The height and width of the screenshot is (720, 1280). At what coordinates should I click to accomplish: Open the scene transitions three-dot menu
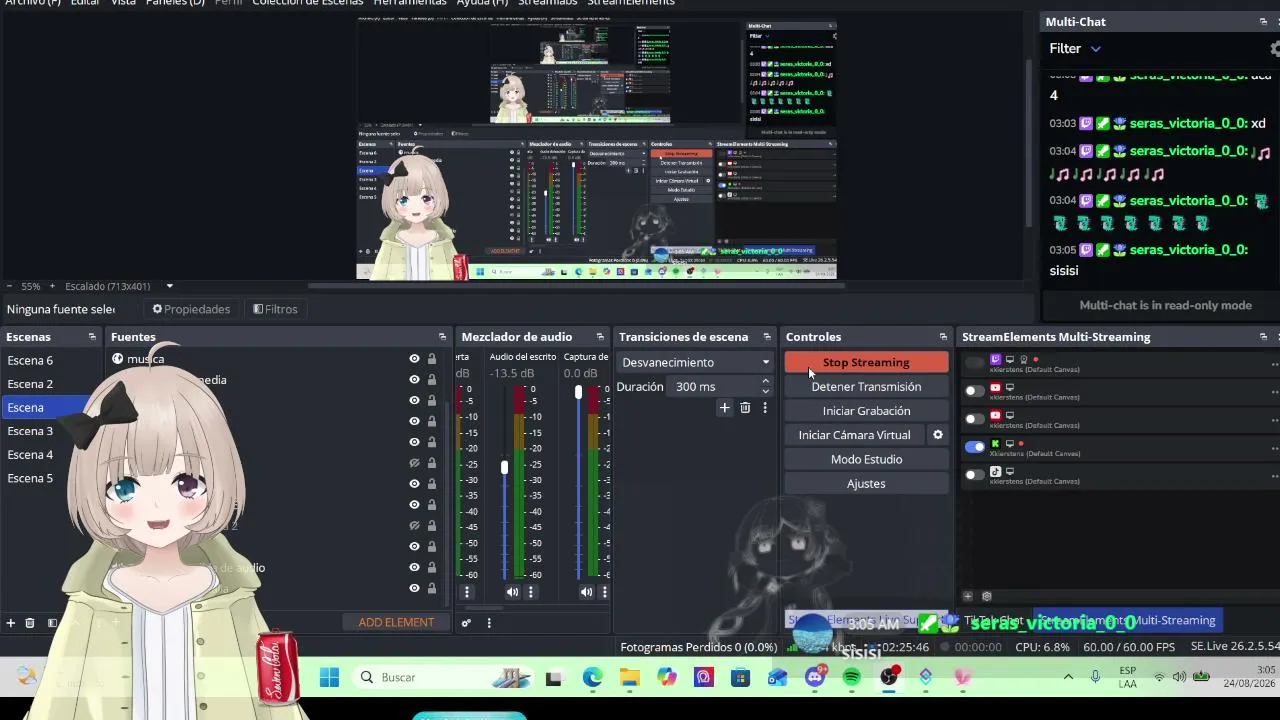click(x=765, y=408)
